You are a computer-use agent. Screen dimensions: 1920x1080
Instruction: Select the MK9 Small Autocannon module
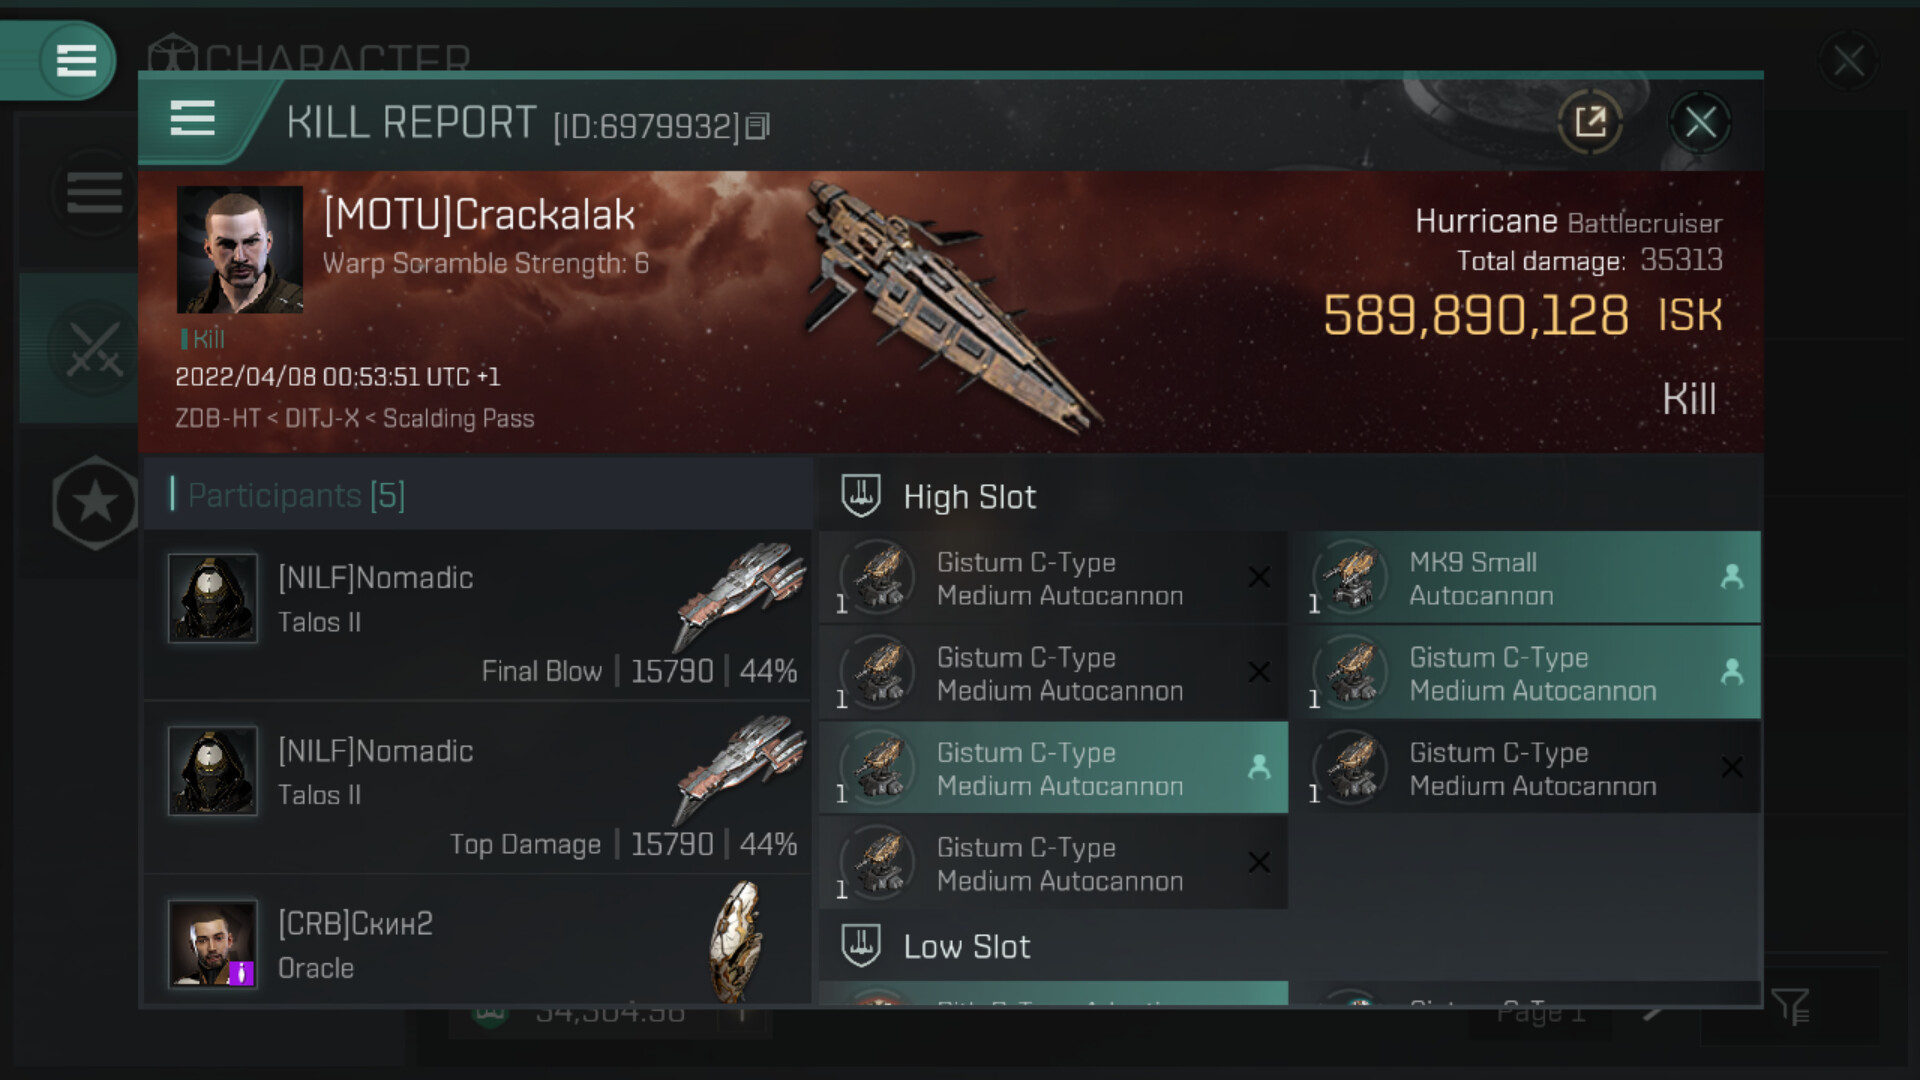(1526, 578)
